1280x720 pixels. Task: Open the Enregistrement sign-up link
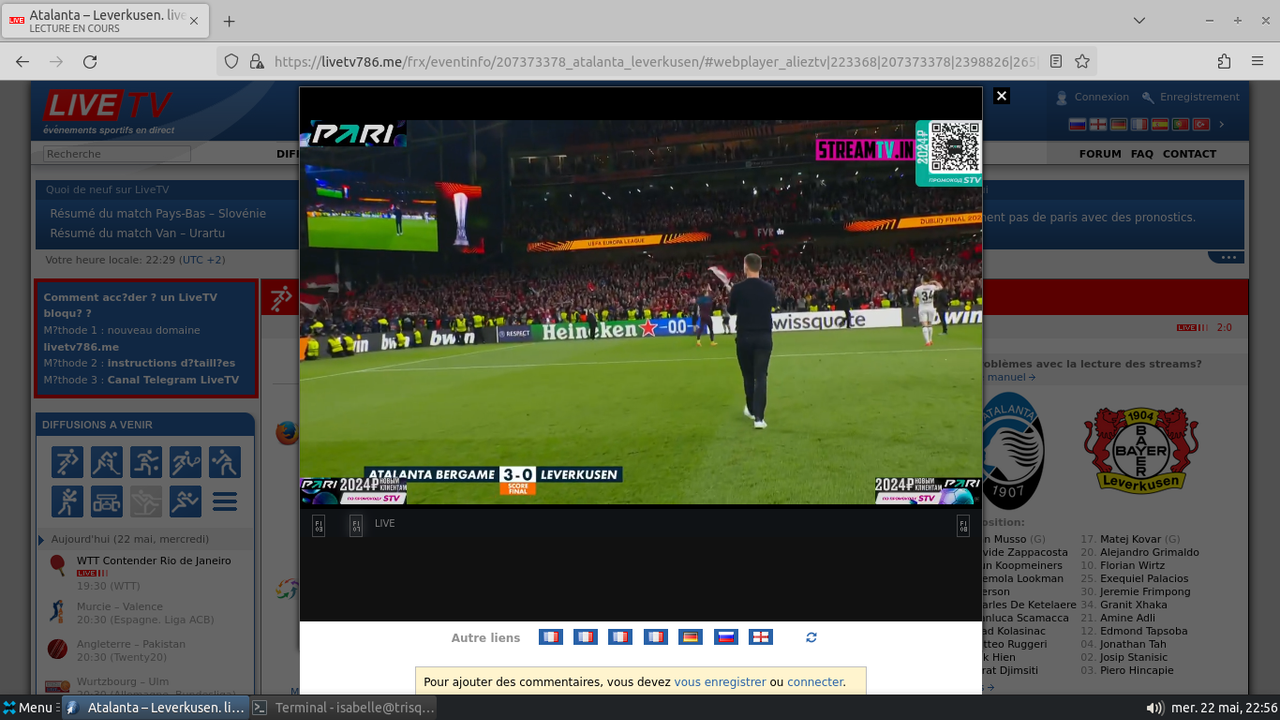click(x=1199, y=97)
